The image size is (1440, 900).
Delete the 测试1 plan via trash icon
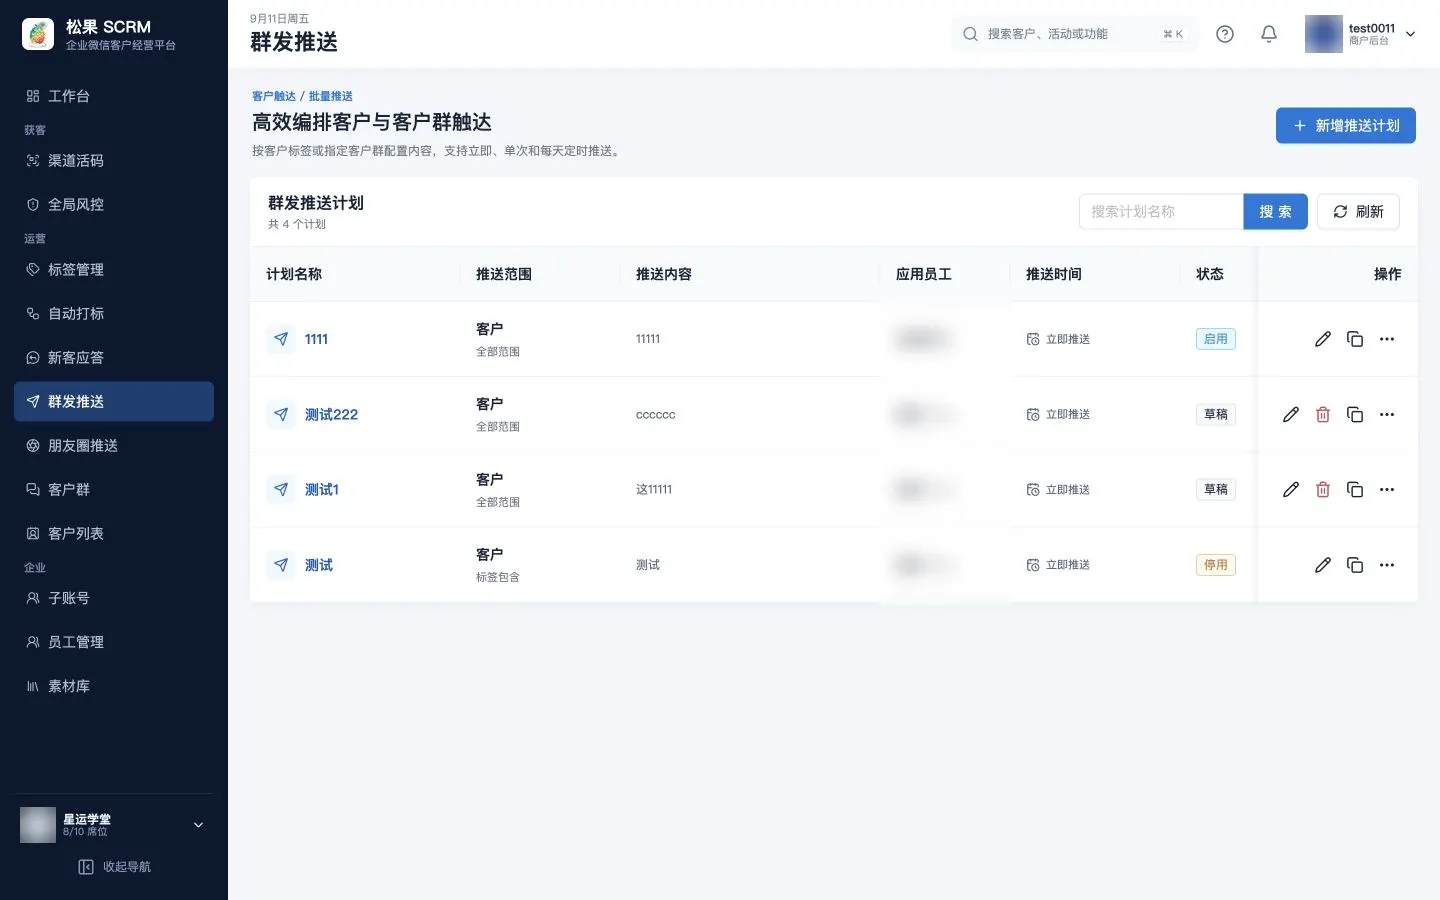[1322, 489]
